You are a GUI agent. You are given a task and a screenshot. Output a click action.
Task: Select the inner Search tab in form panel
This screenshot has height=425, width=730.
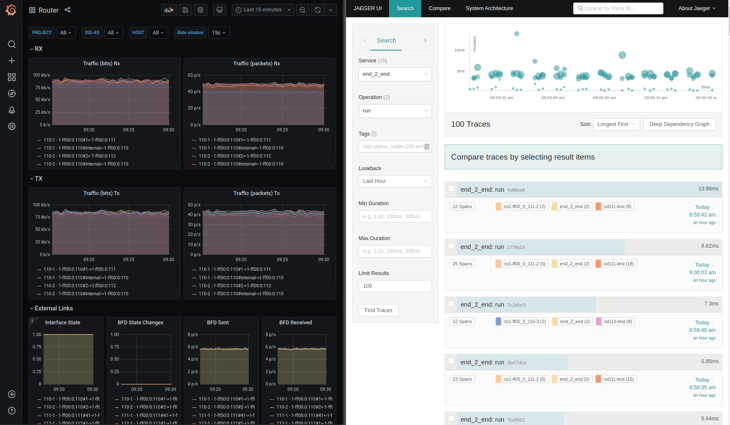pos(386,40)
